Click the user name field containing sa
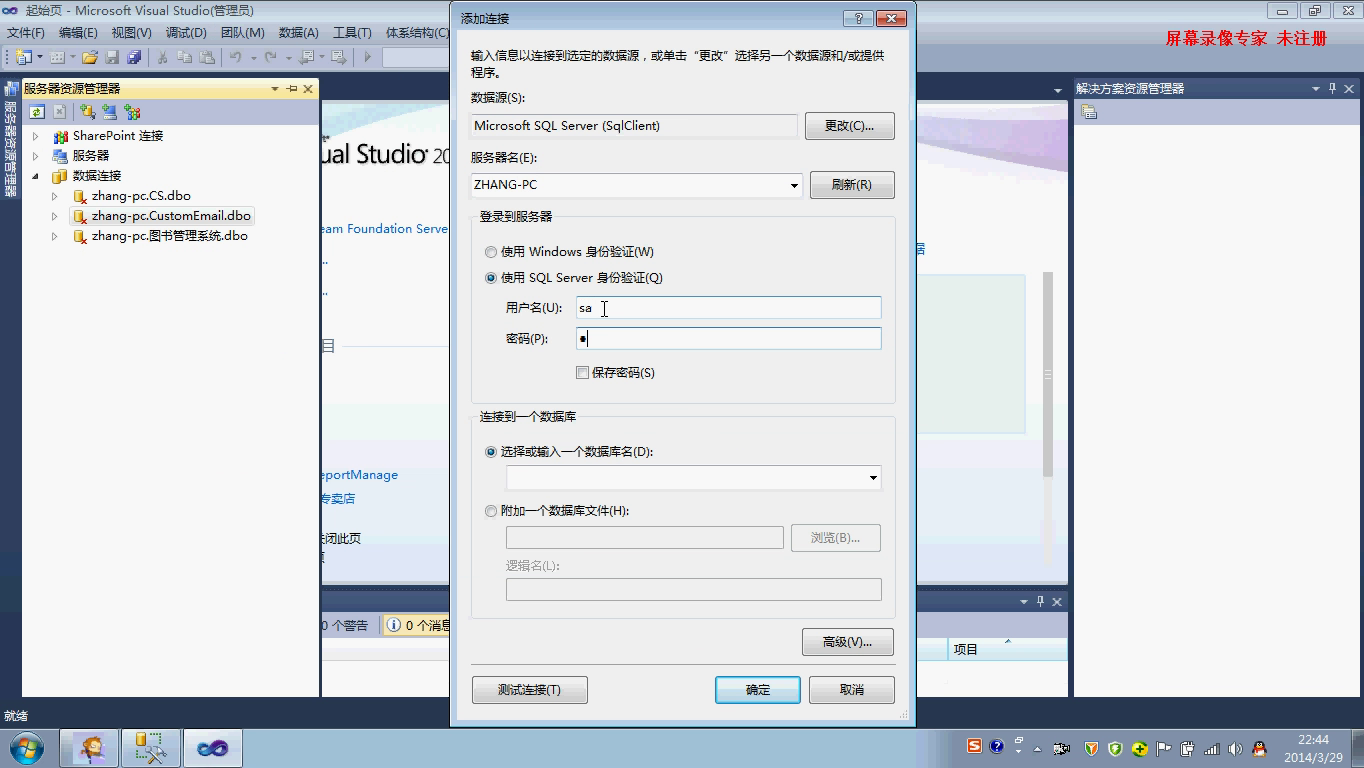The image size is (1364, 768). click(729, 308)
